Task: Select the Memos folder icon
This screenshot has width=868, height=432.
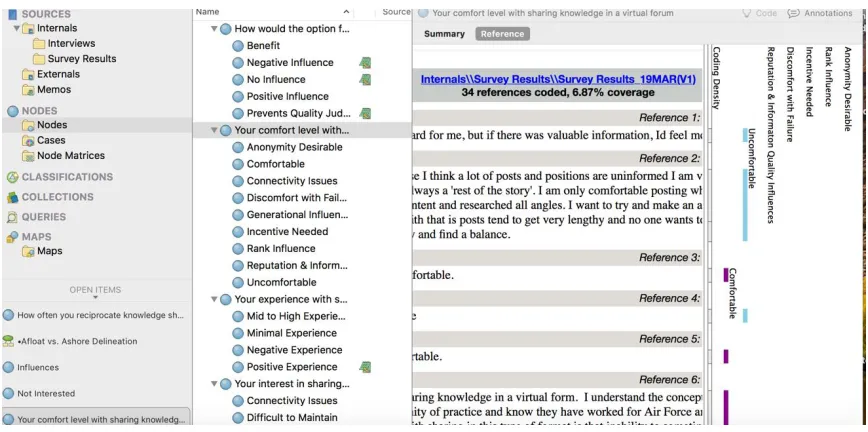Action: [x=28, y=90]
